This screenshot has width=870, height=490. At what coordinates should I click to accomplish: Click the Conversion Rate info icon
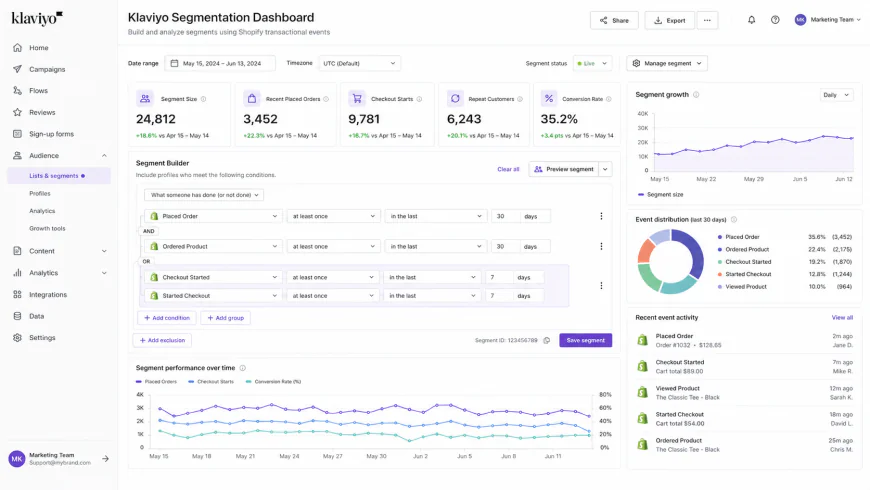coord(609,99)
